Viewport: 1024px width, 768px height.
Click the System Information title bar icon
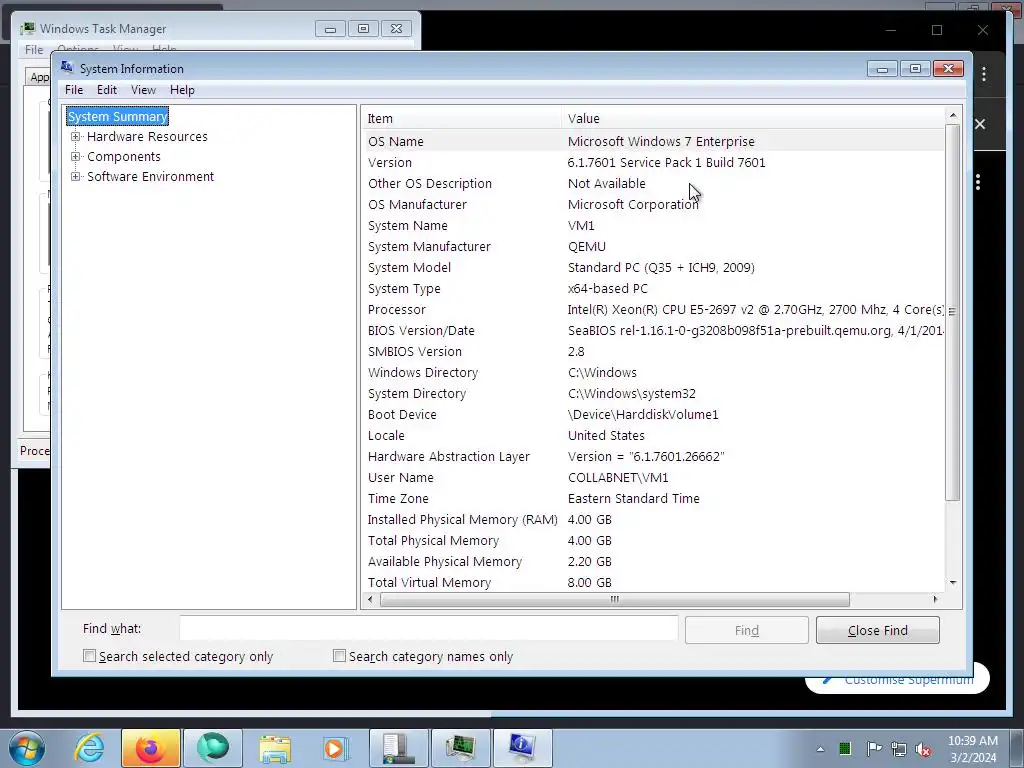pos(67,67)
